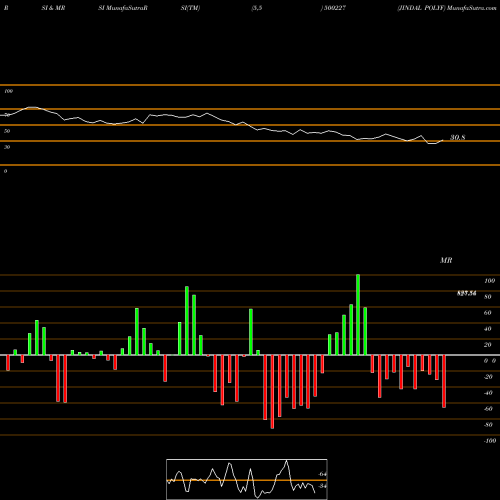Click the 80 label on the MR axis
The height and width of the screenshot is (500, 500).
tap(488, 297)
